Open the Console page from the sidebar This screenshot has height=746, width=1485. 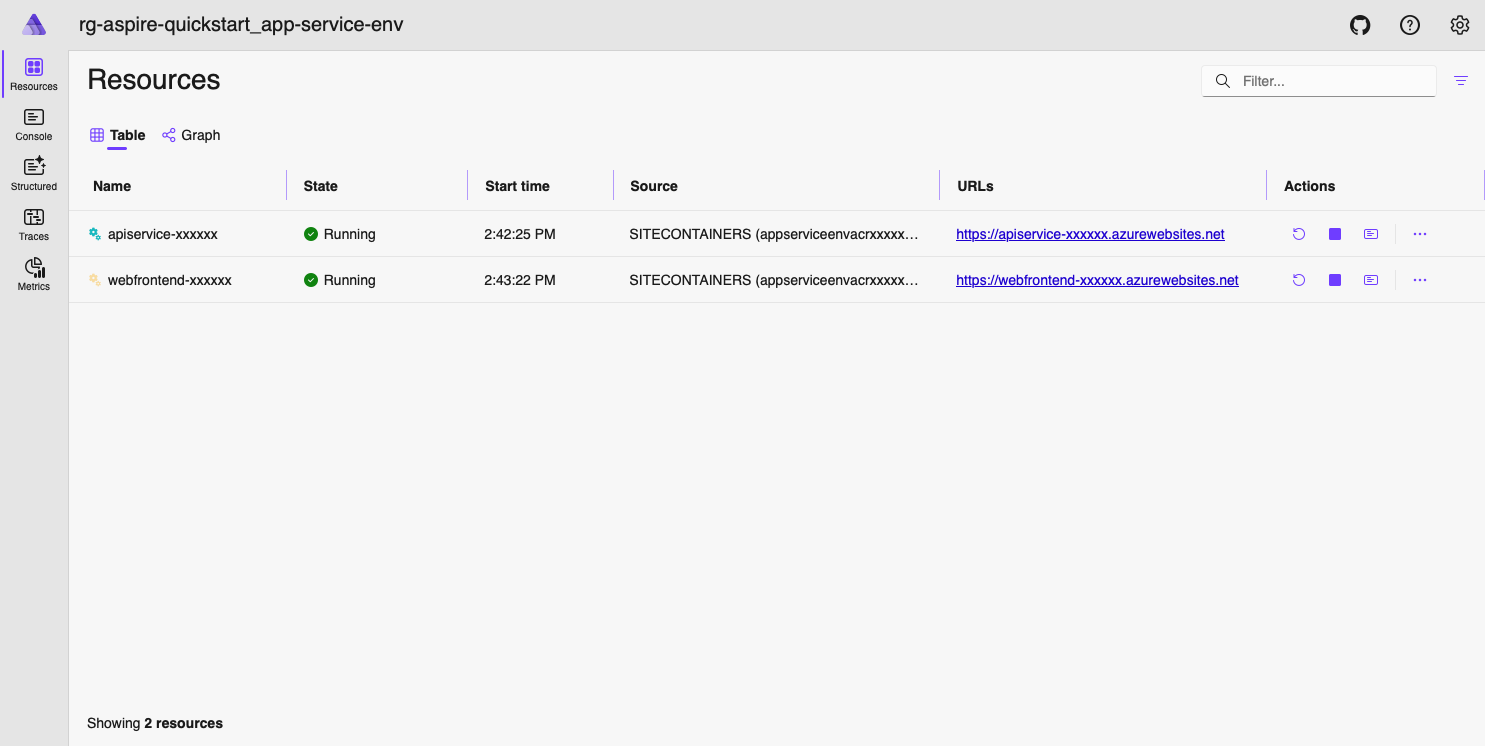coord(33,124)
